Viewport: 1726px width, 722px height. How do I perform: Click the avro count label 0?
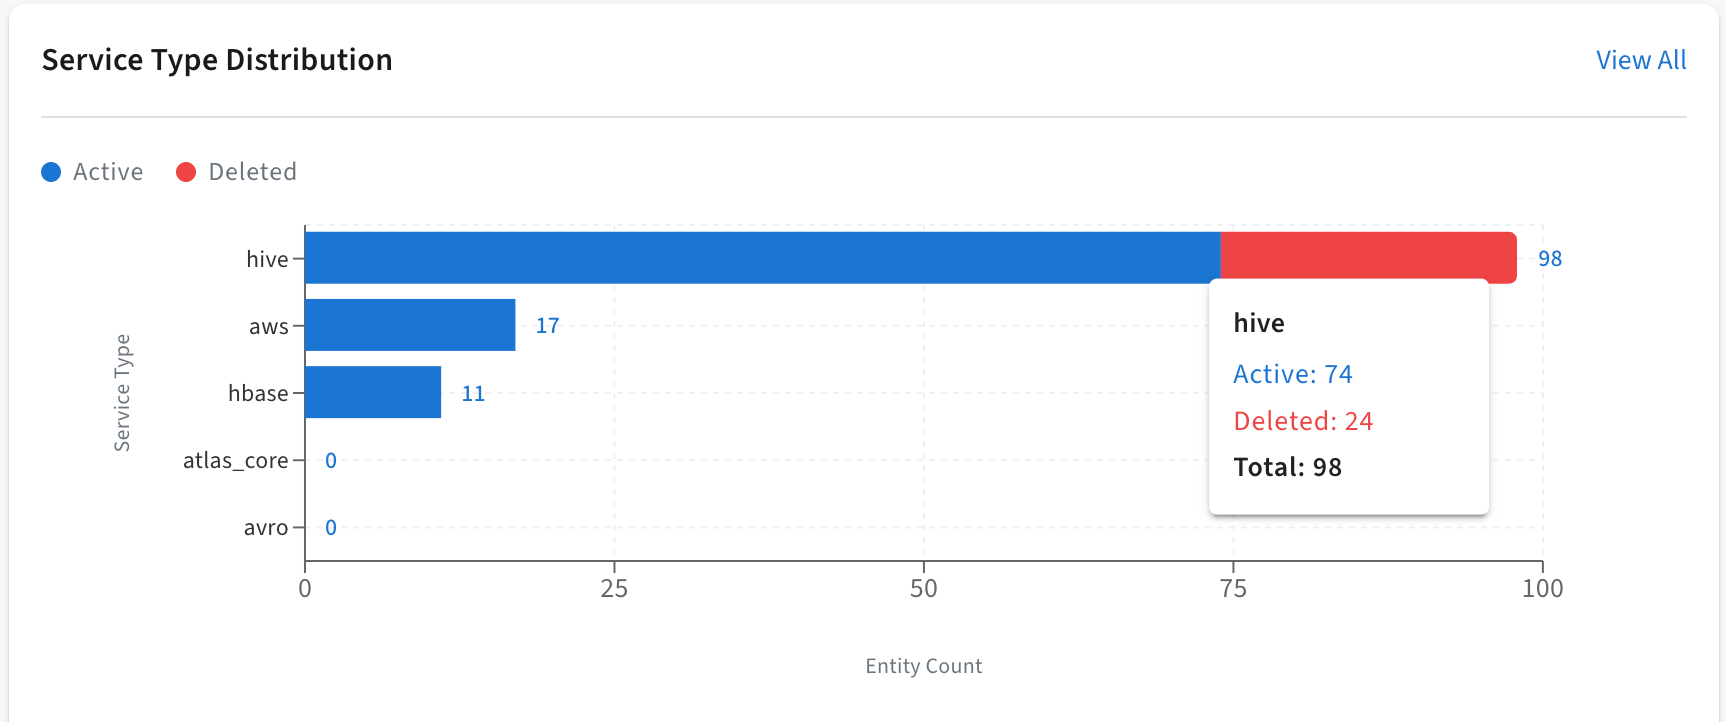point(331,528)
